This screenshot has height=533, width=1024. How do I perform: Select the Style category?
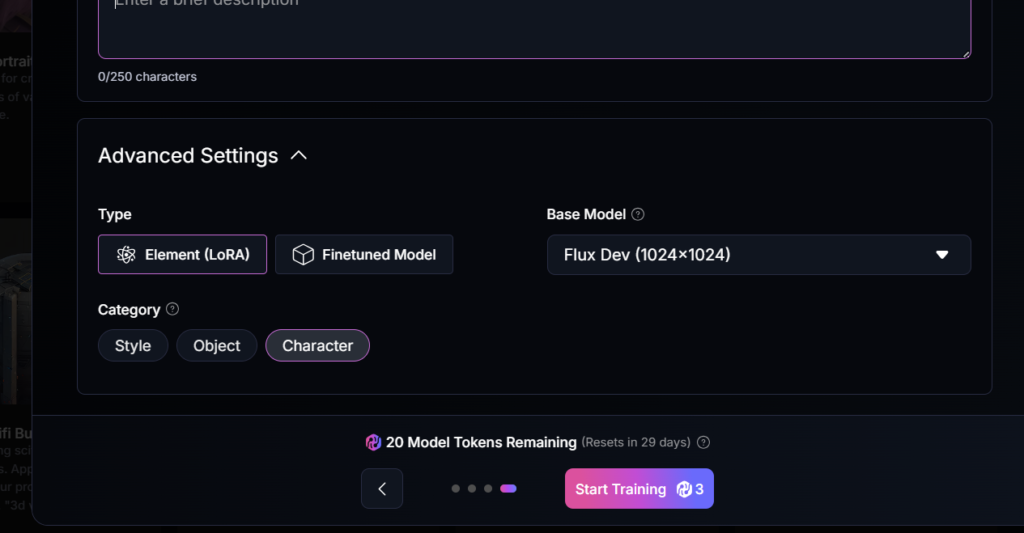pyautogui.click(x=133, y=346)
